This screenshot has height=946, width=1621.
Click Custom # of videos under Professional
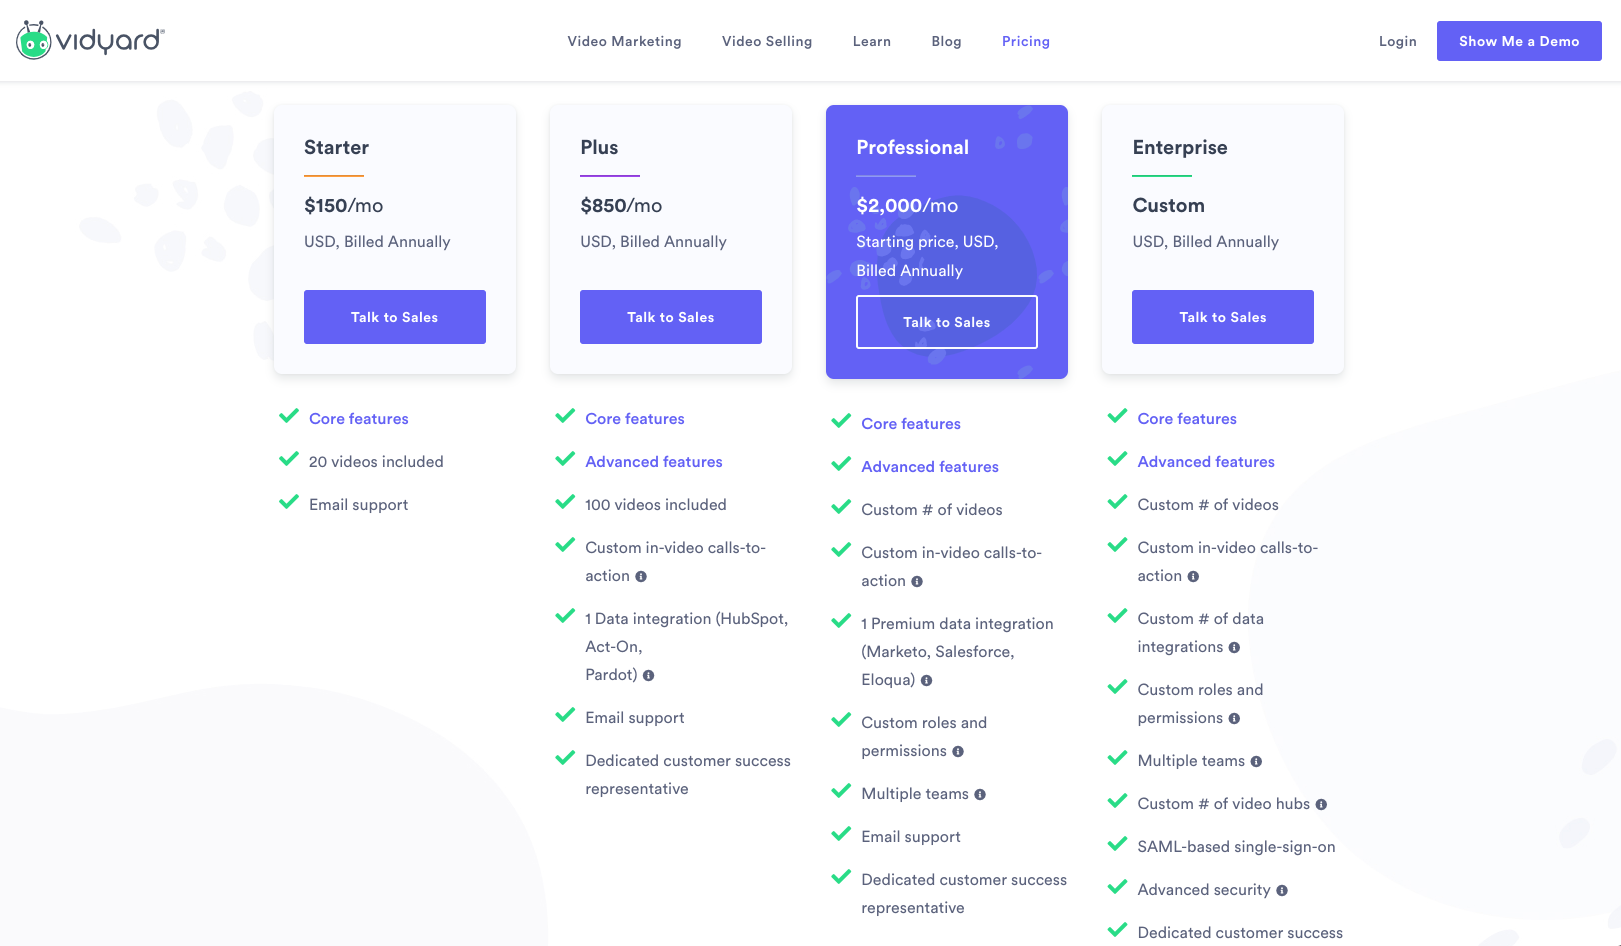[932, 510]
